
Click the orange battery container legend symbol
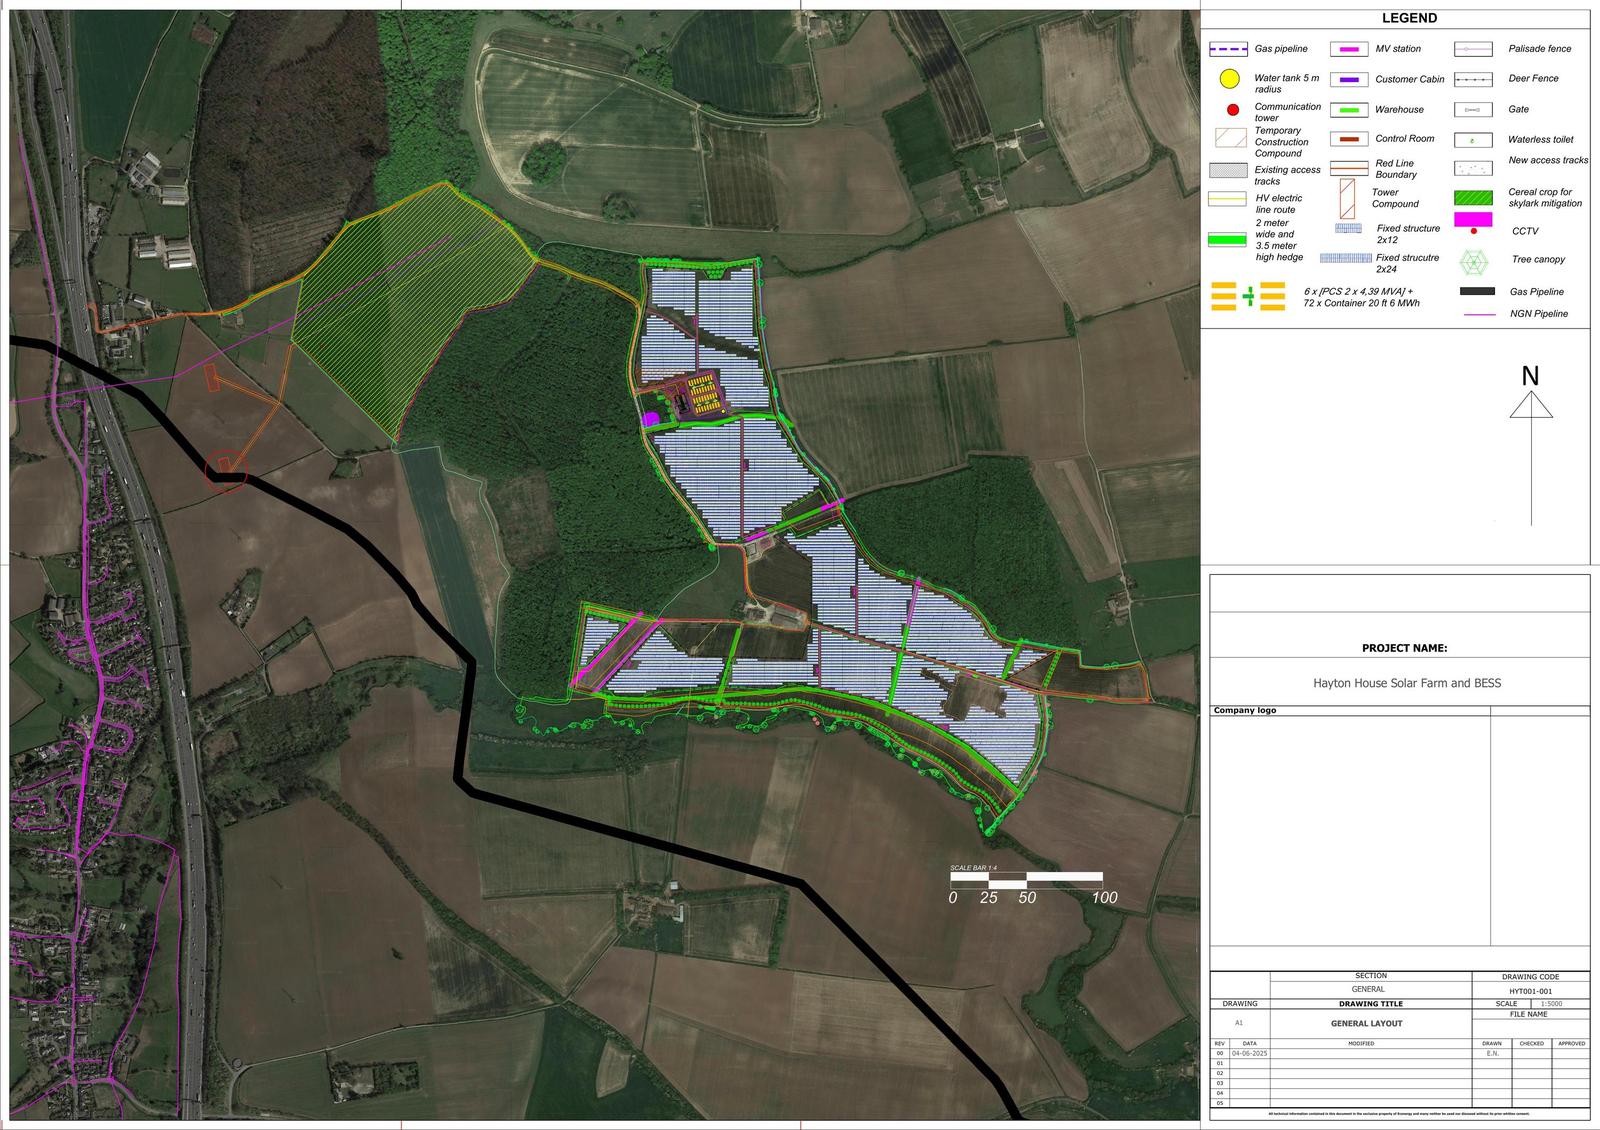1247,296
